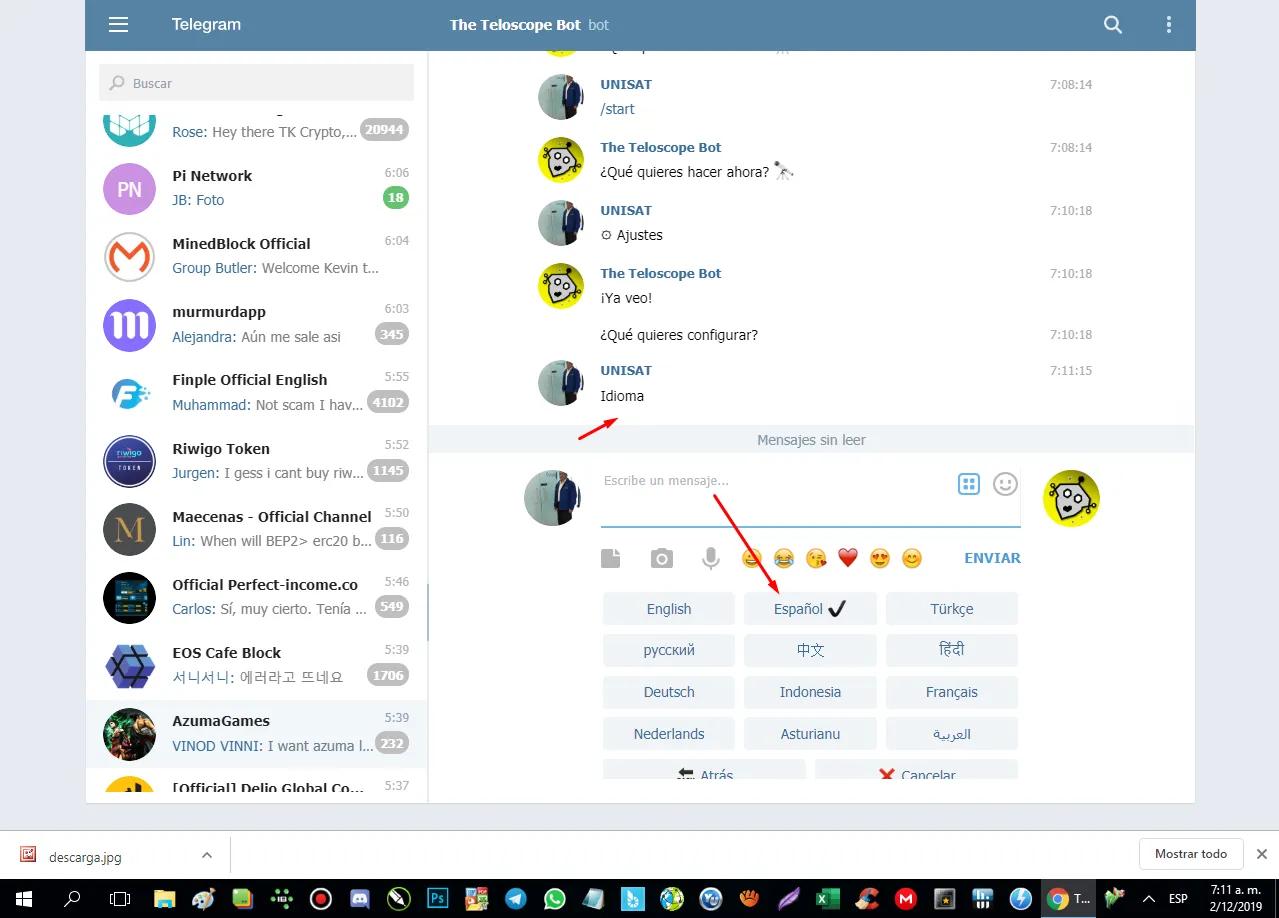1279x918 pixels.
Task: Open the descarga.jpg downloaded file
Action: pos(85,856)
